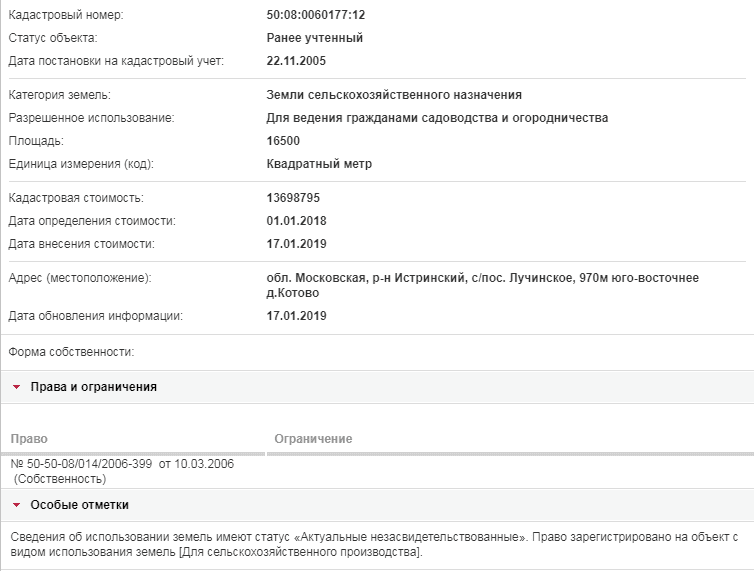754x571 pixels.
Task: Click cadastral value 13698795
Action: (x=293, y=198)
